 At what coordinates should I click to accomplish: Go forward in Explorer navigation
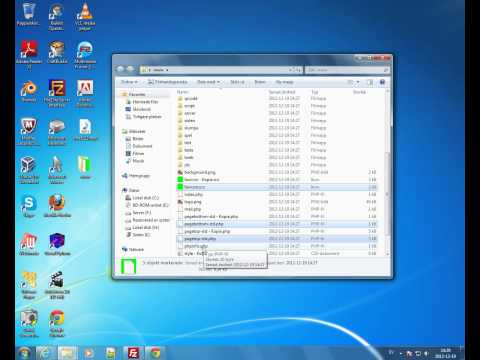tap(131, 69)
